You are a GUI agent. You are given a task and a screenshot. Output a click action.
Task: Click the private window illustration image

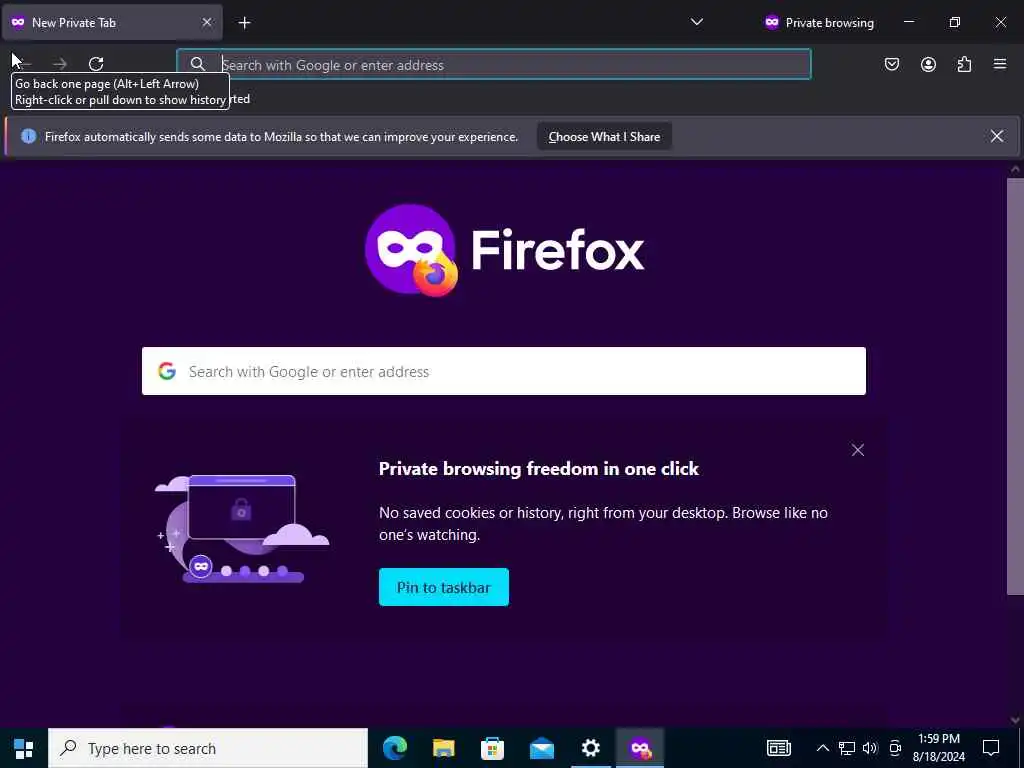(242, 529)
